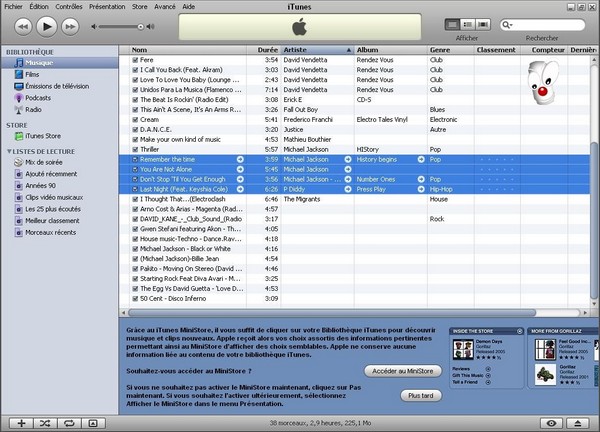Open the Présentation menu
This screenshot has height=432, width=600.
pyautogui.click(x=107, y=7)
